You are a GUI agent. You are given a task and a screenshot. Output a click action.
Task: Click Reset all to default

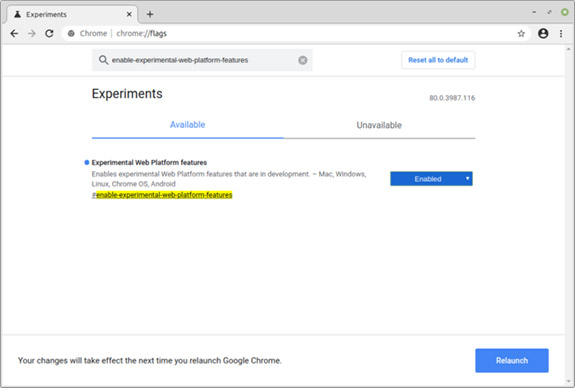pyautogui.click(x=438, y=60)
